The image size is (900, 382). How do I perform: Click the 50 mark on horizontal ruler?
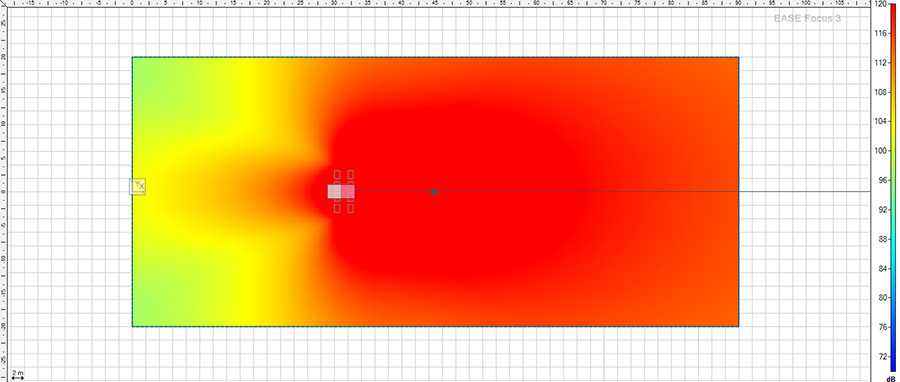(x=469, y=3)
